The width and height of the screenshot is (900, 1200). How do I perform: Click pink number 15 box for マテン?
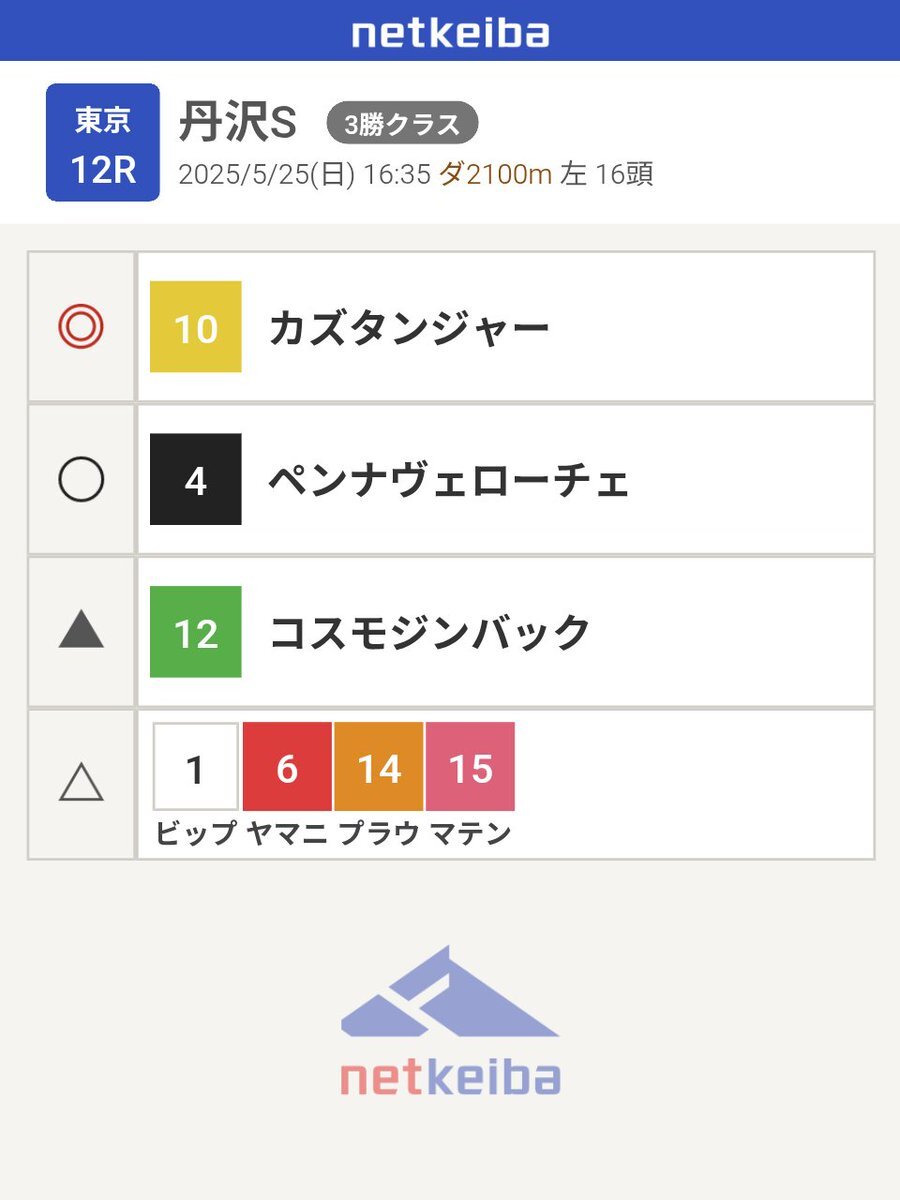click(470, 767)
